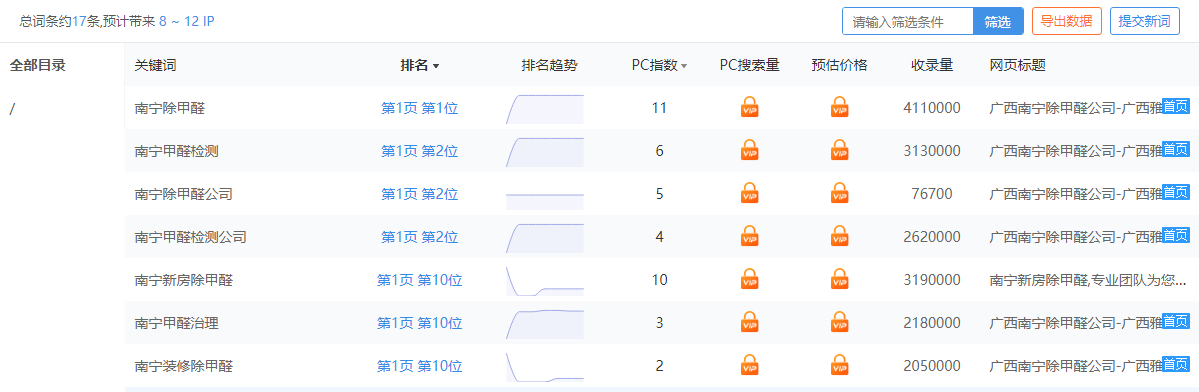The width and height of the screenshot is (1199, 392).
Task: Click 首页 badge in 南宁甲醛检测 row
Action: [x=1175, y=148]
